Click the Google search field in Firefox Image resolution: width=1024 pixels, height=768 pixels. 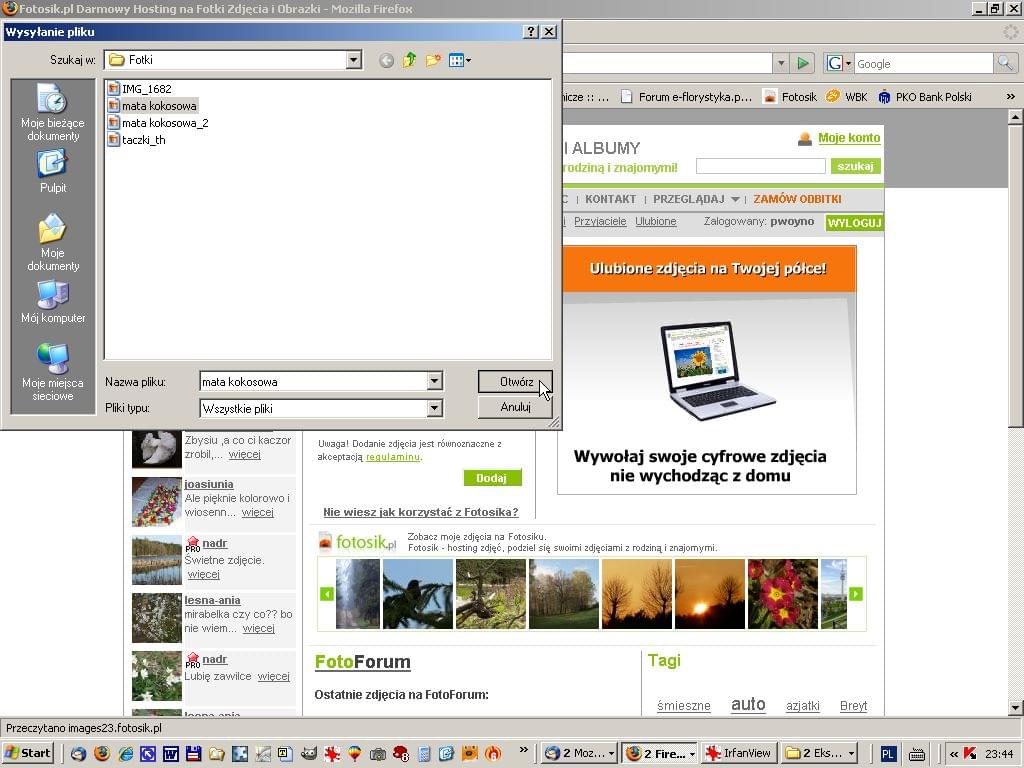[x=923, y=63]
